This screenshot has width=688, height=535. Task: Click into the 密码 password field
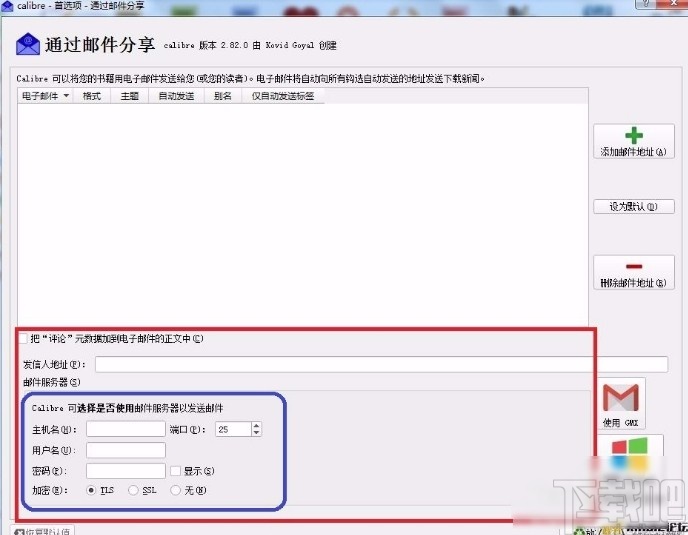[x=125, y=471]
